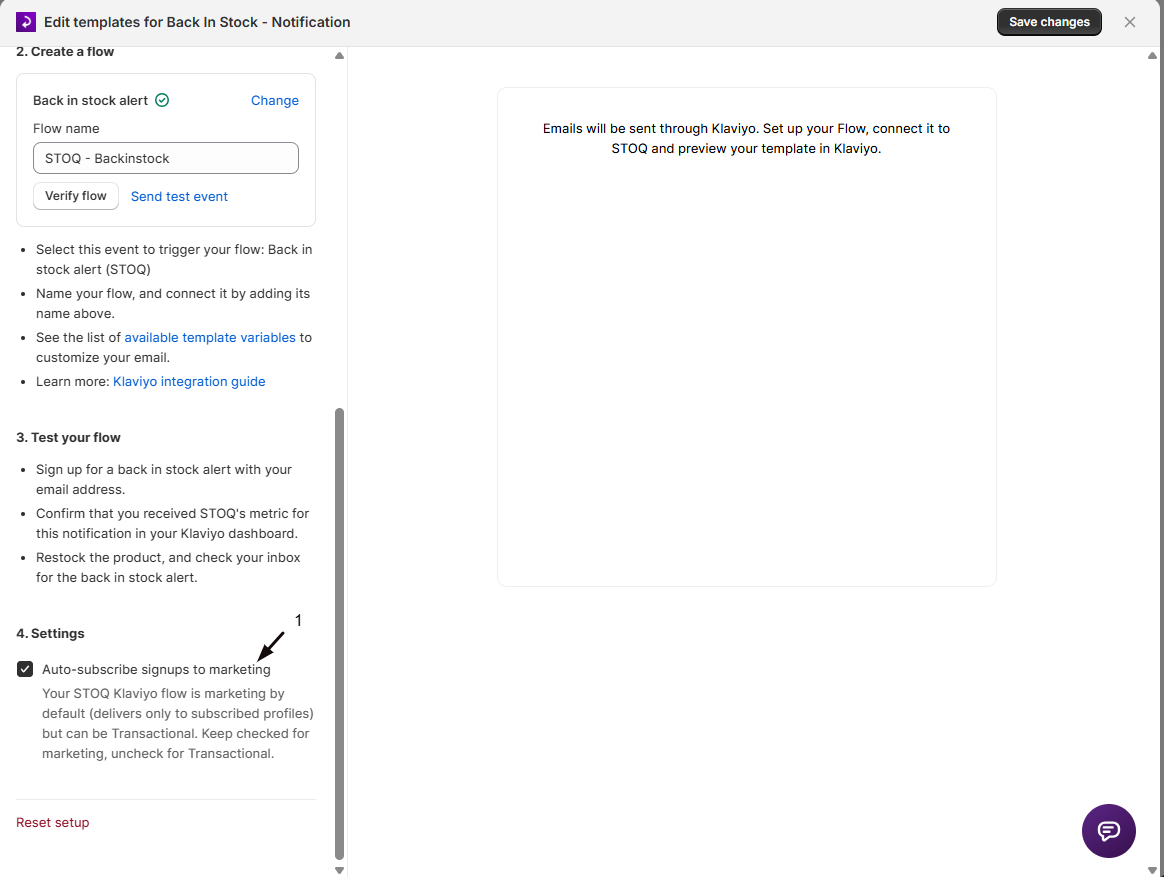Click the 'Name your flow' bullet text

[x=173, y=303]
